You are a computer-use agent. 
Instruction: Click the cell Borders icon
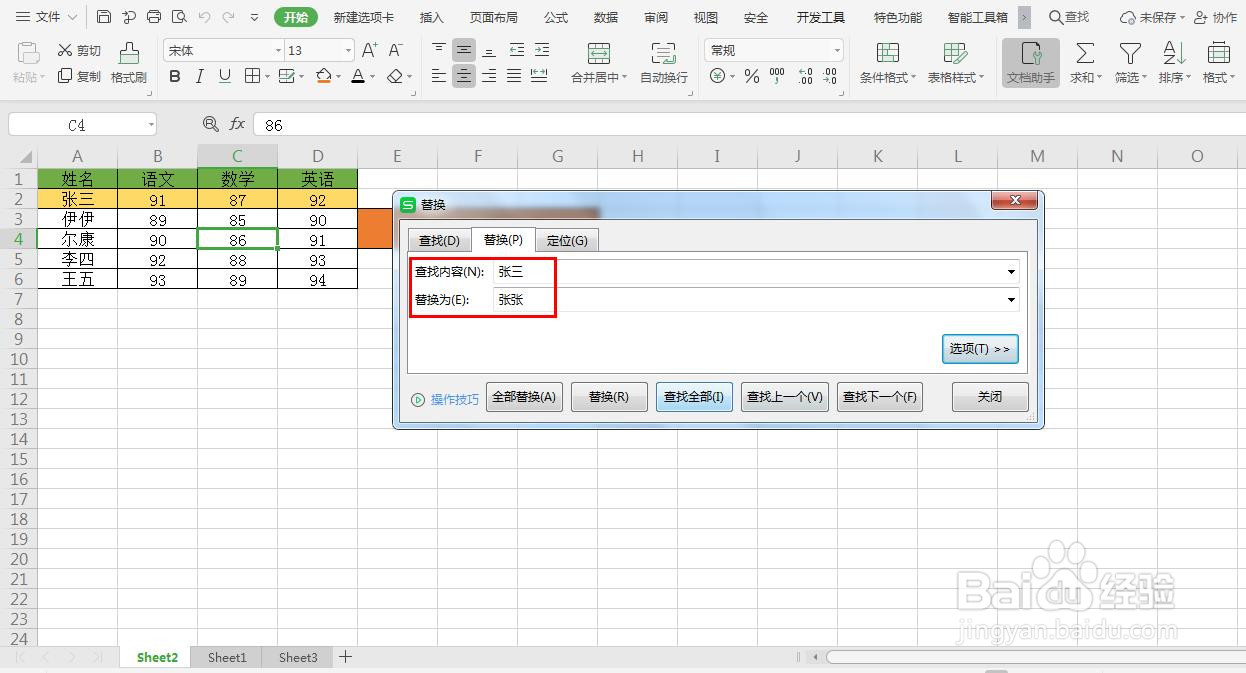pos(252,76)
